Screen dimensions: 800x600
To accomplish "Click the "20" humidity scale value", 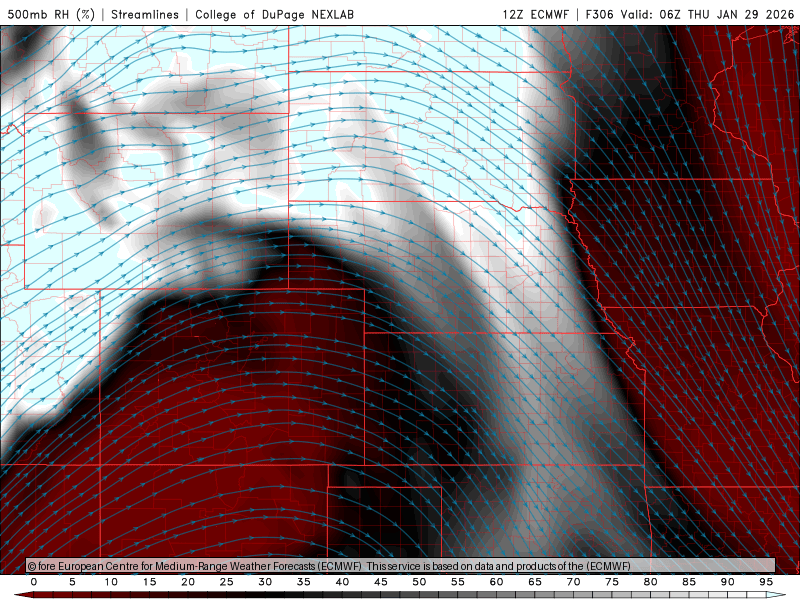I will click(188, 582).
